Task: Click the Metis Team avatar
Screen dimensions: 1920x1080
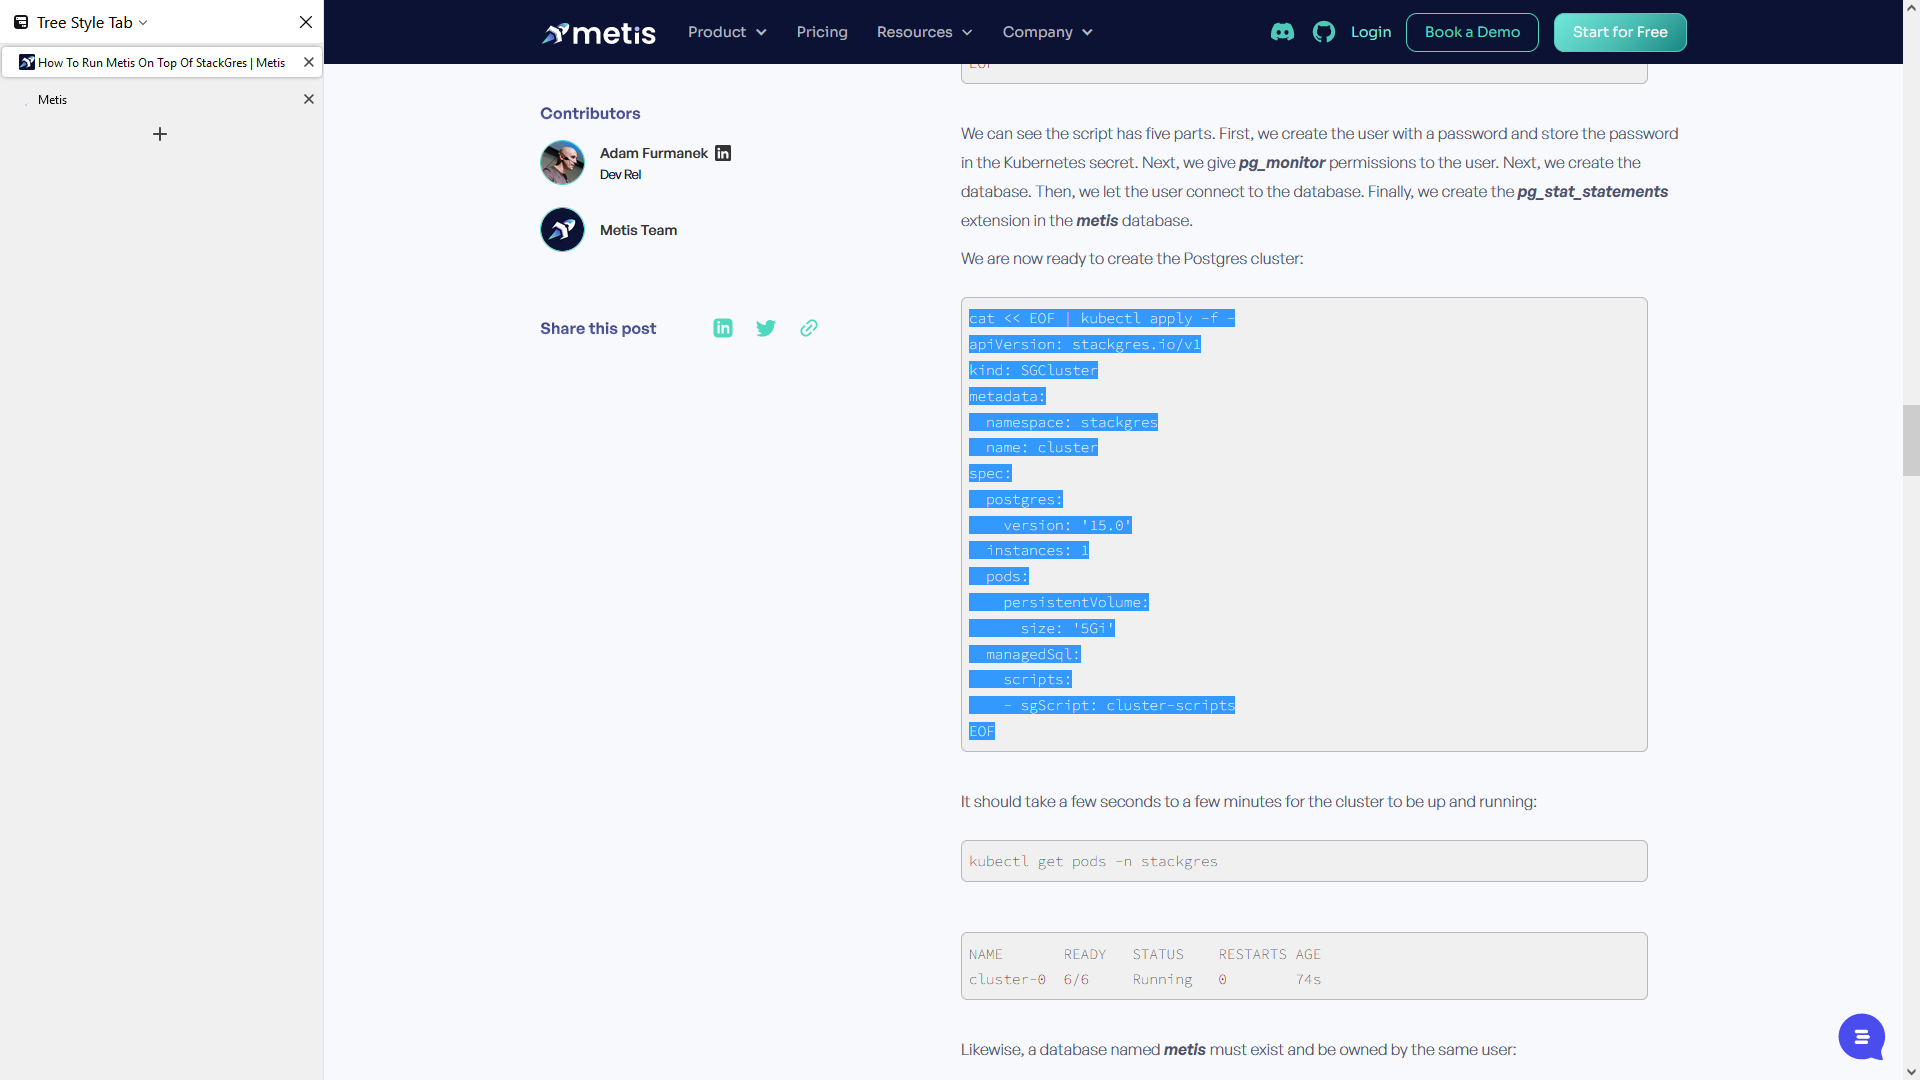Action: 562,229
